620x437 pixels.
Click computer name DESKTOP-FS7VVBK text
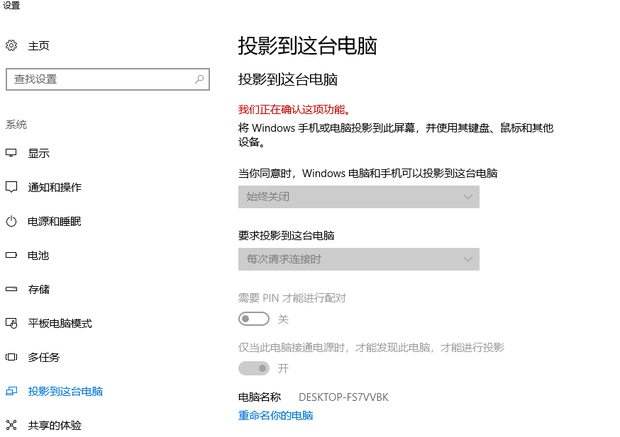344,397
